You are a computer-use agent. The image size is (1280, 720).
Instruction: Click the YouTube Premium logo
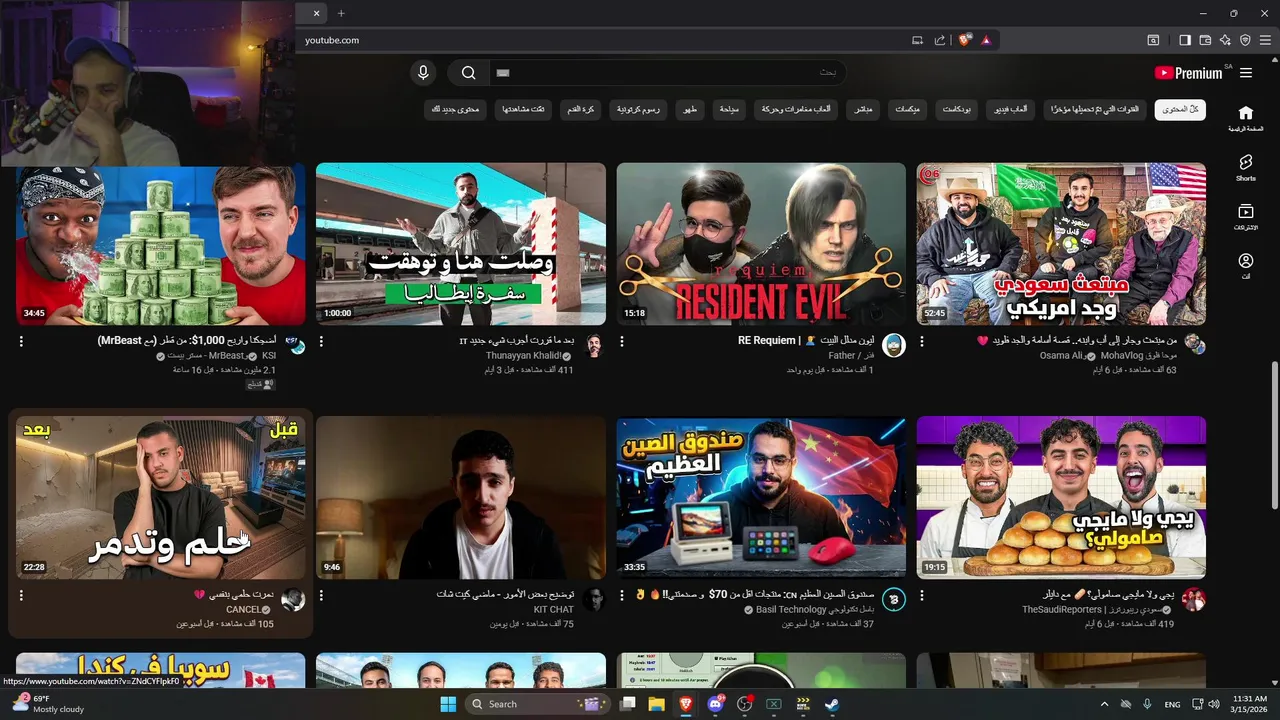pyautogui.click(x=1188, y=73)
